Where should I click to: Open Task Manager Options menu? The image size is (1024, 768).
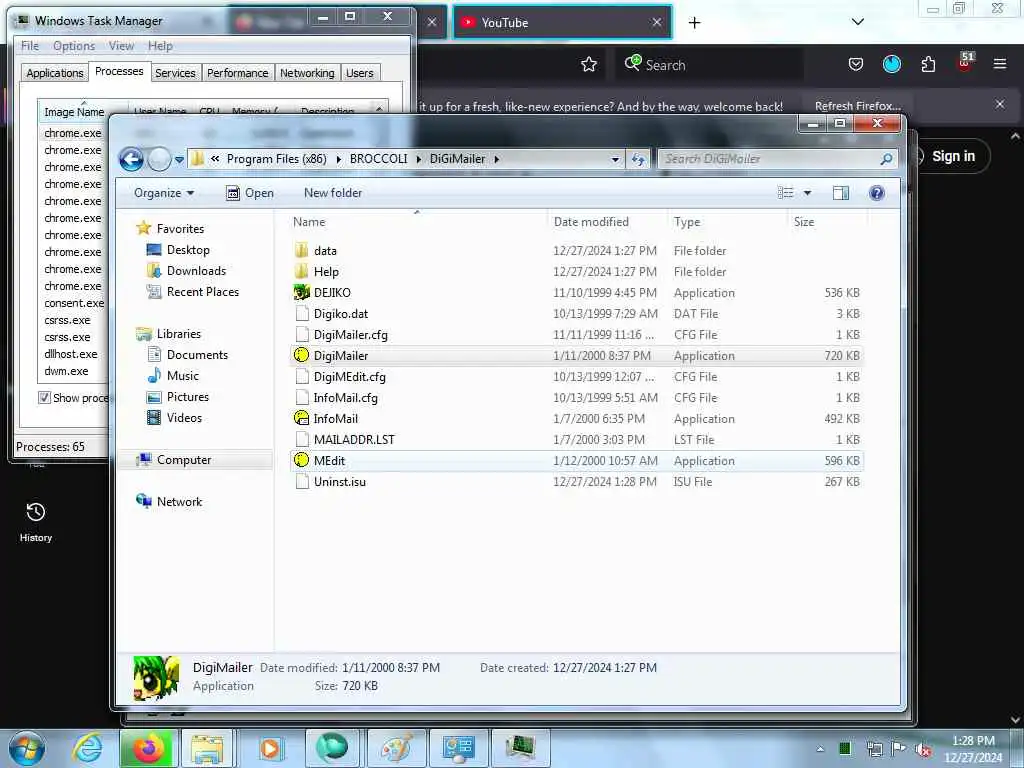74,46
